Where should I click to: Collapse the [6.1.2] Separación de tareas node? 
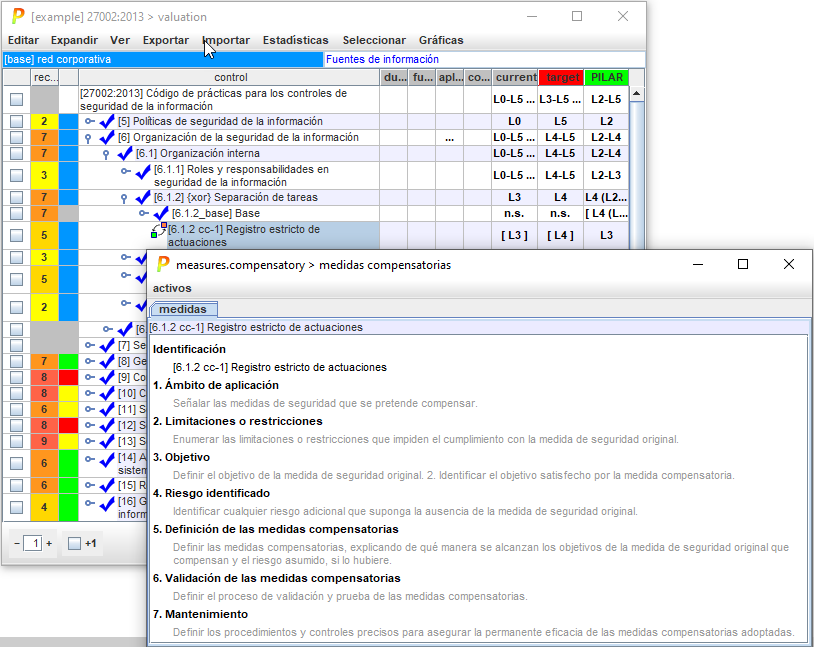[x=124, y=198]
